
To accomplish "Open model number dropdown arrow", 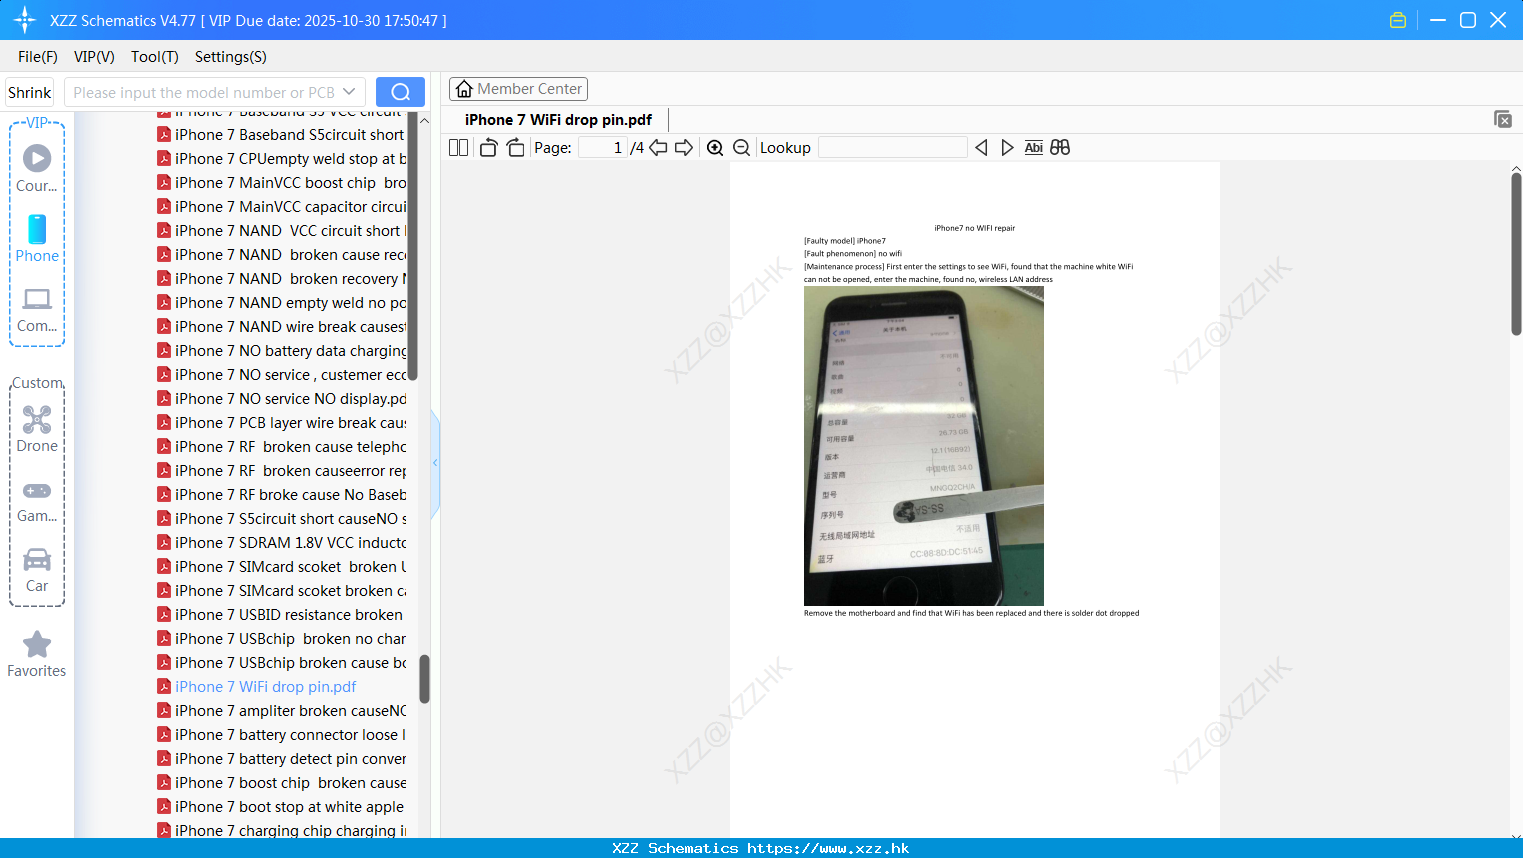I will pos(349,92).
